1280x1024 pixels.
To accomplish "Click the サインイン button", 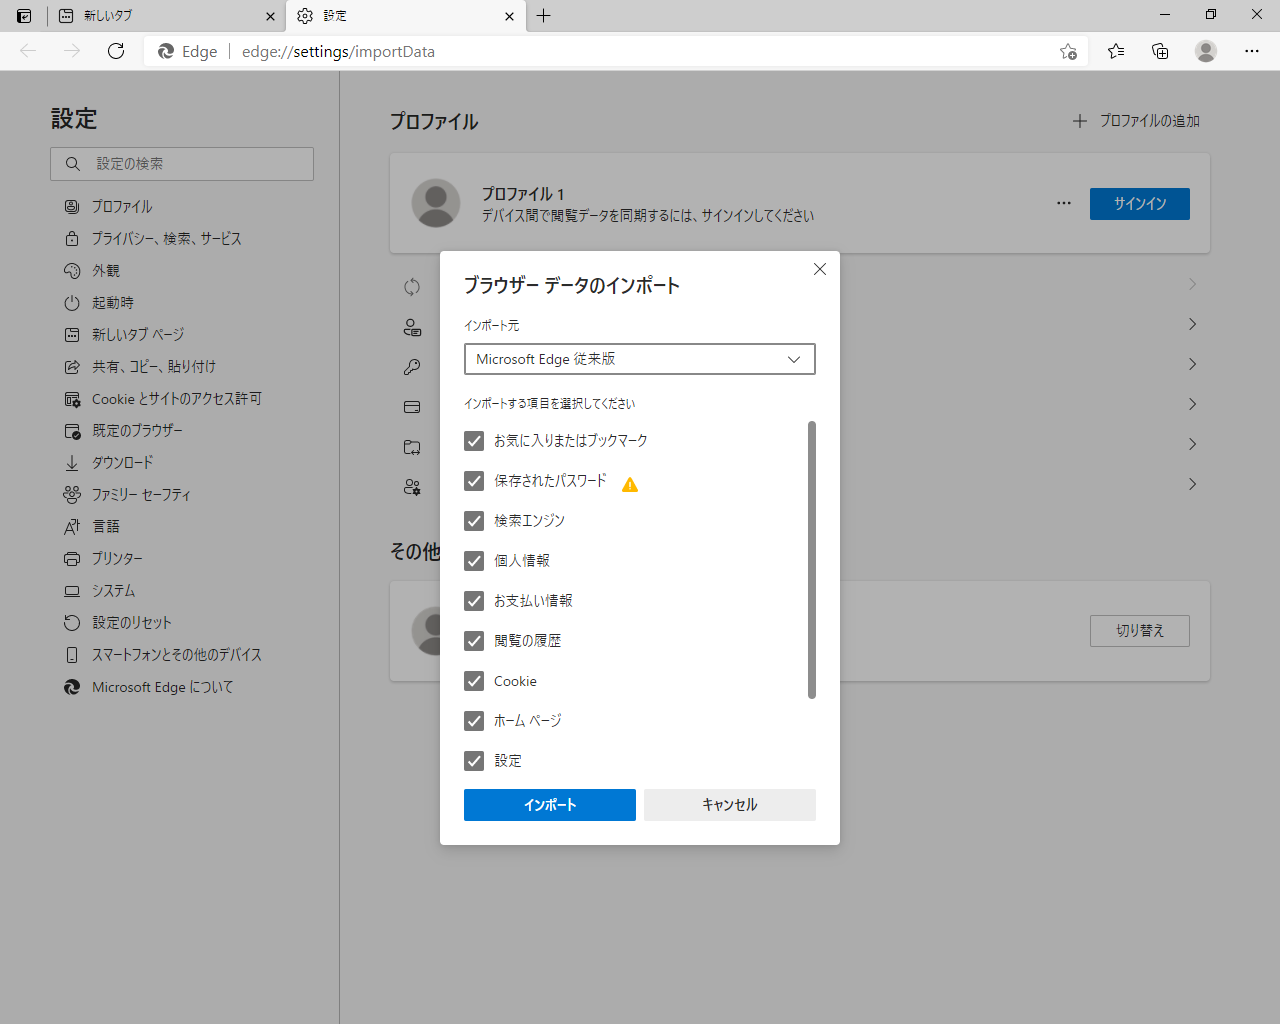I will pos(1140,204).
